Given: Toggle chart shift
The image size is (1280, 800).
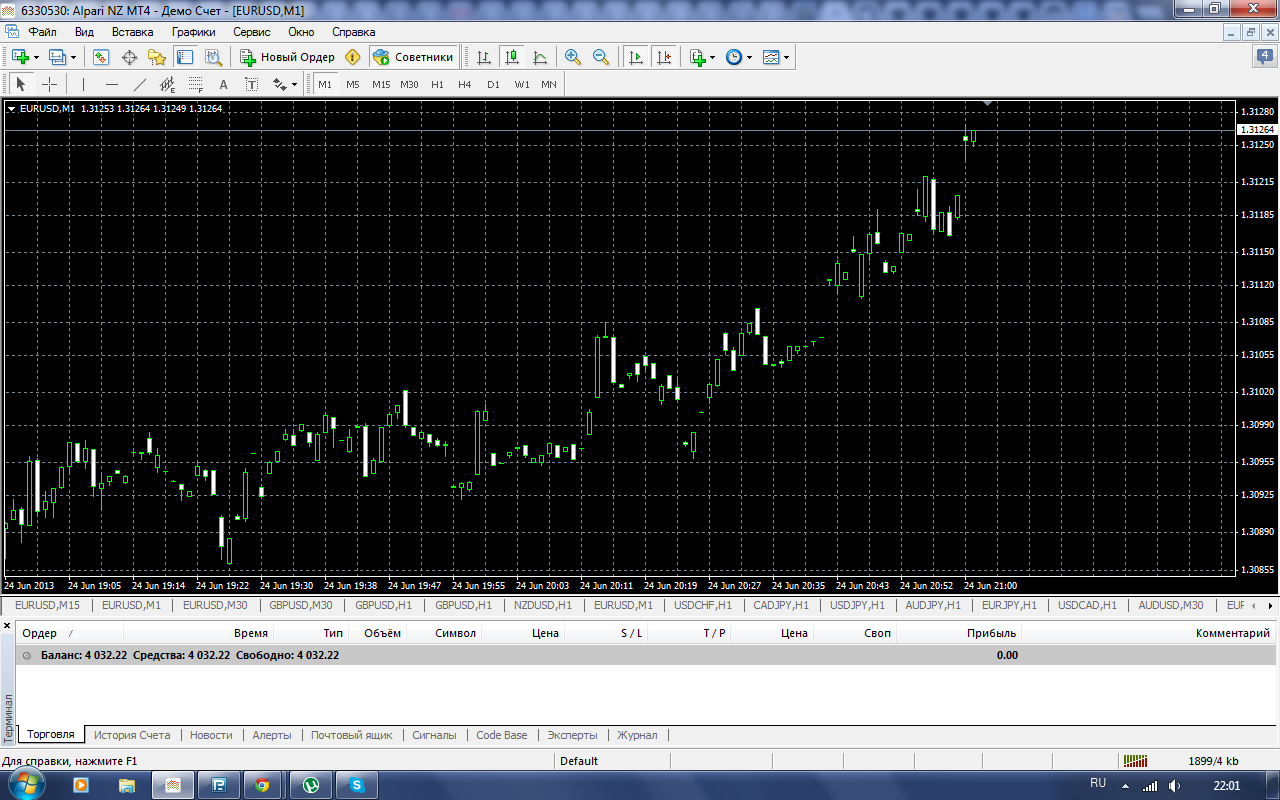Looking at the screenshot, I should (663, 57).
